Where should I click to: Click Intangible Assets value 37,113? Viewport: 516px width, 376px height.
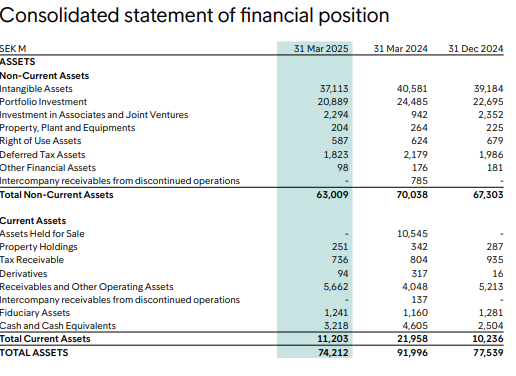[334, 89]
